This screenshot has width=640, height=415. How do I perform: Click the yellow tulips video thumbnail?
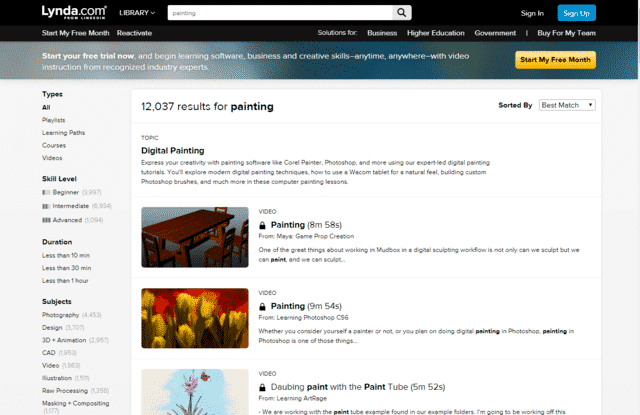click(195, 318)
